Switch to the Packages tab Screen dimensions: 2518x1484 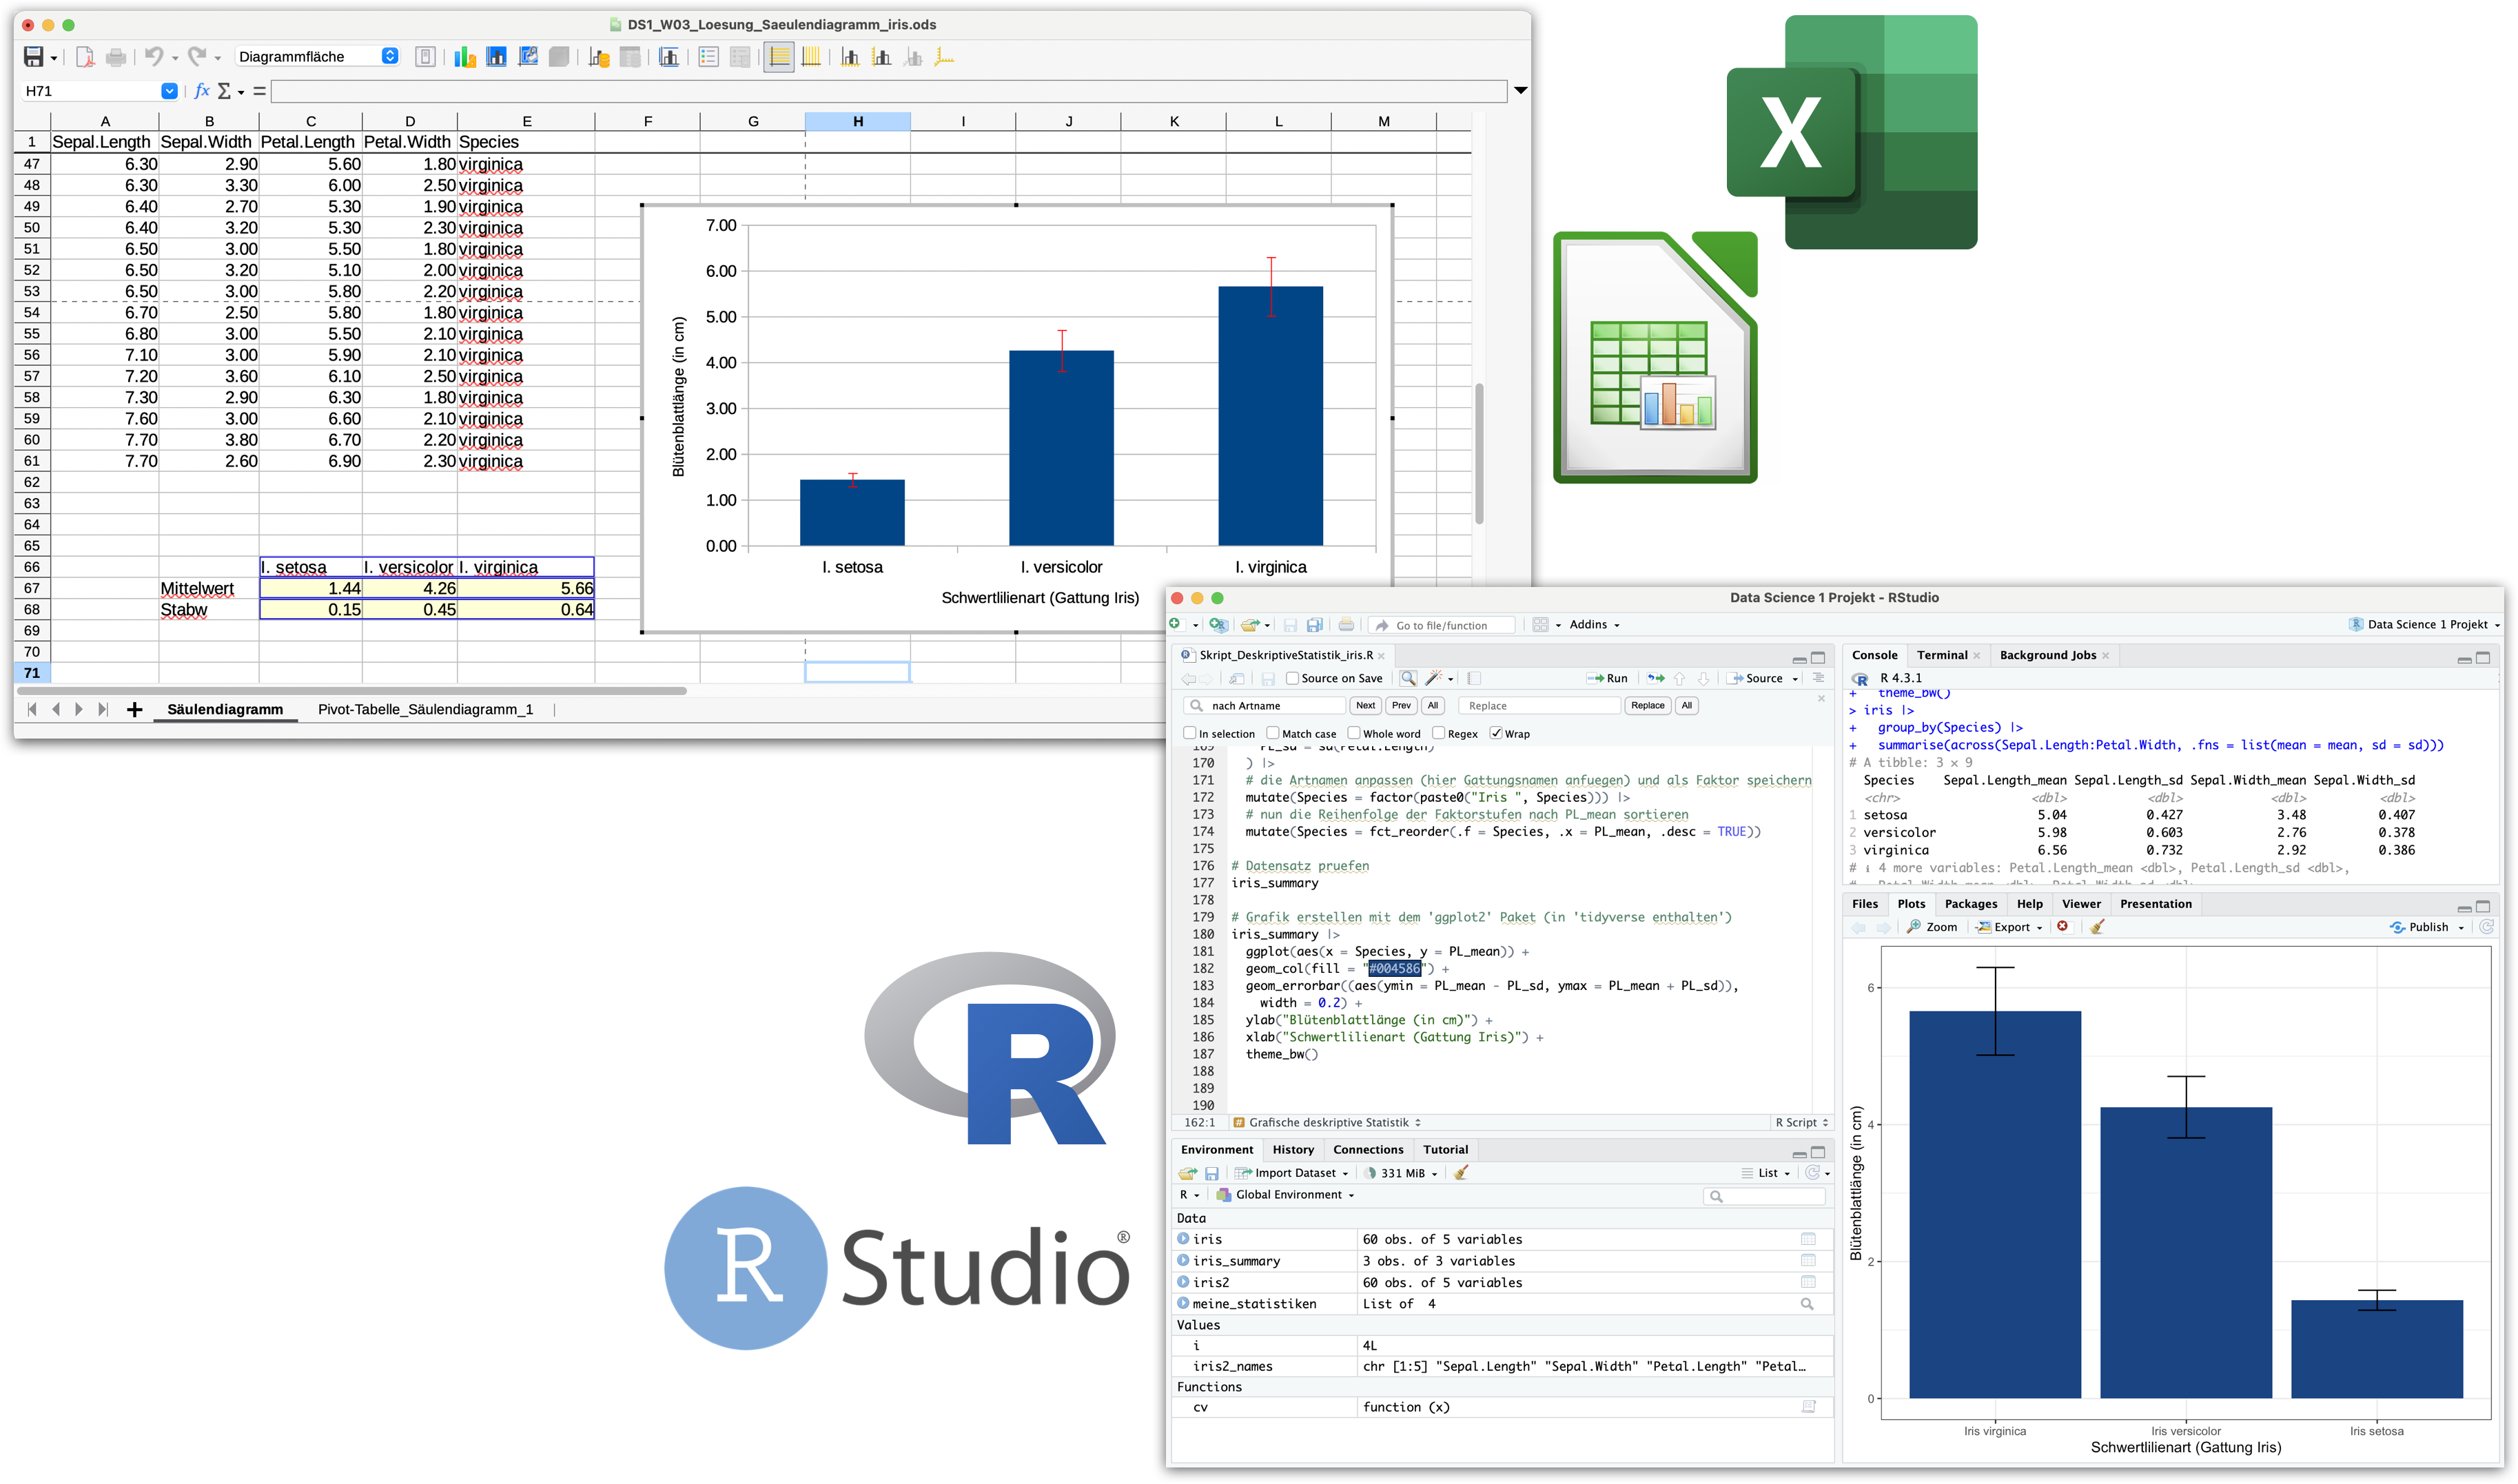(x=1970, y=904)
